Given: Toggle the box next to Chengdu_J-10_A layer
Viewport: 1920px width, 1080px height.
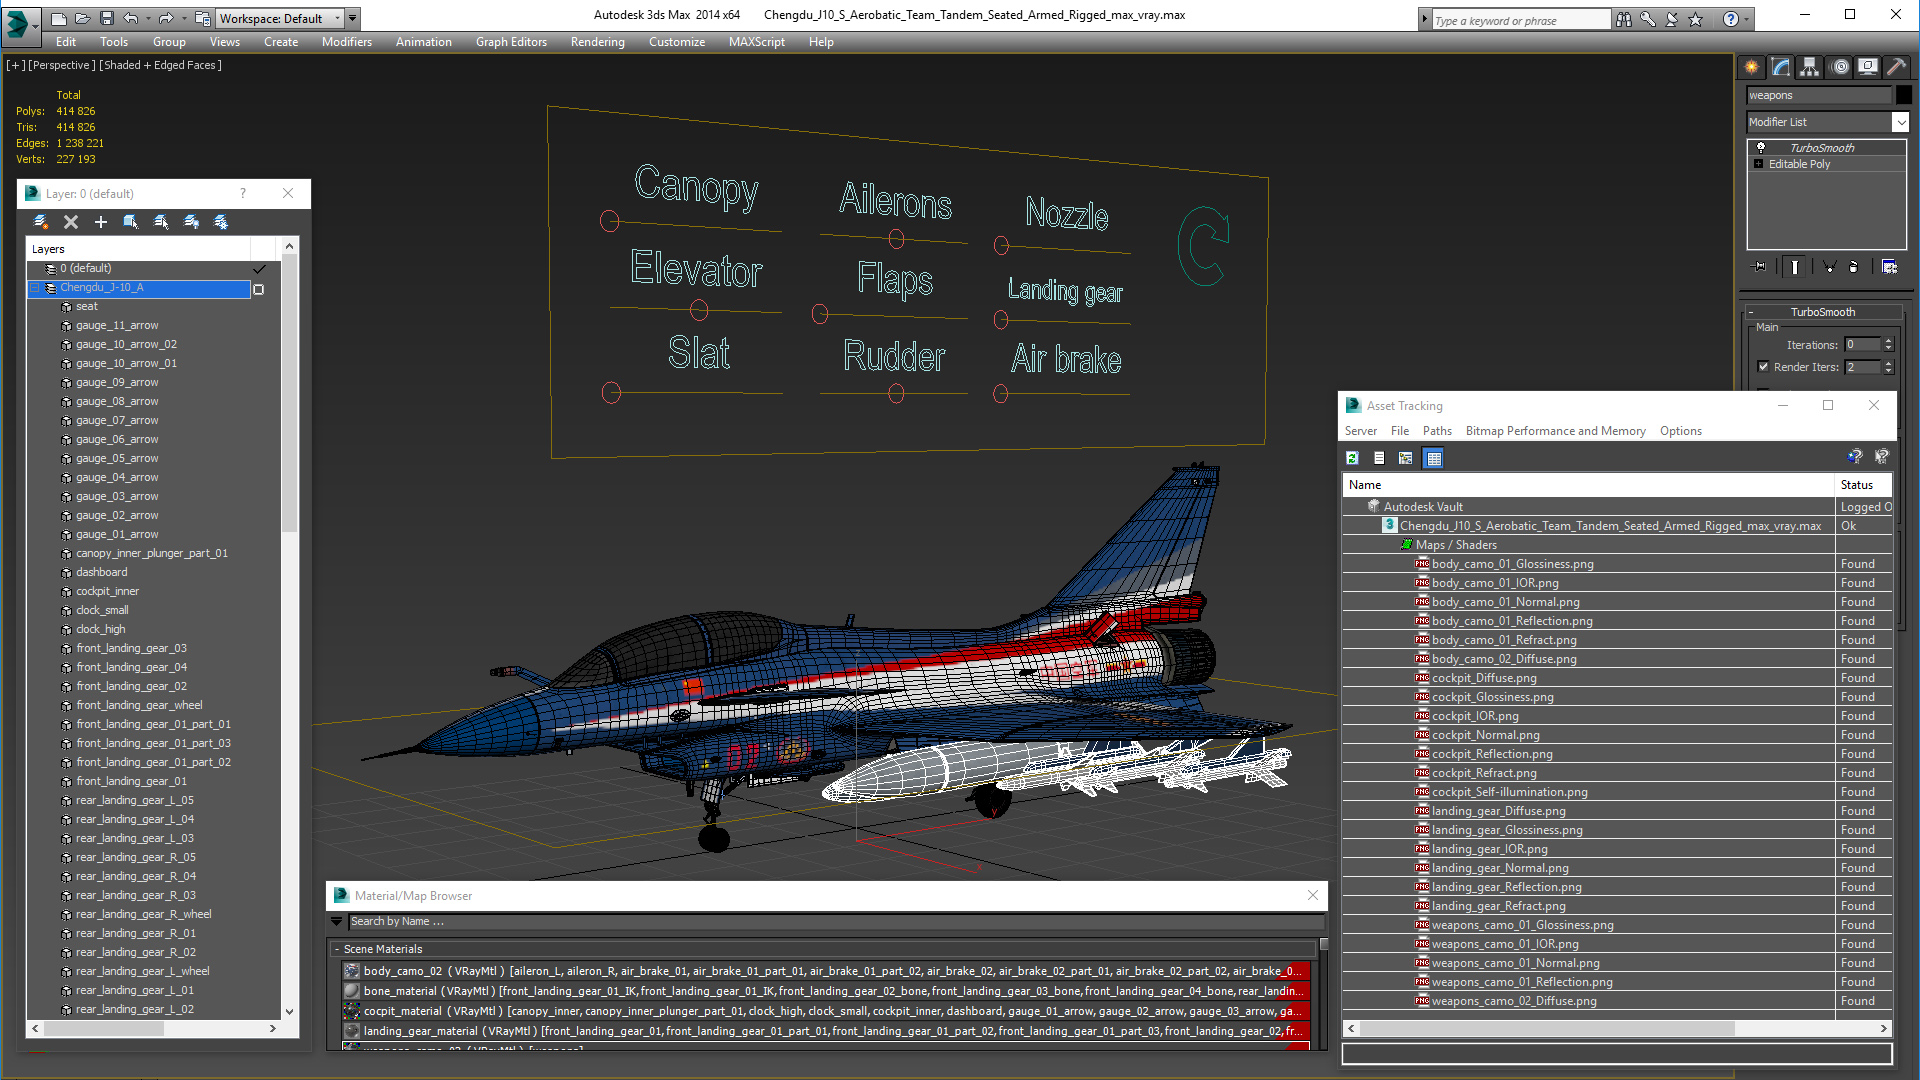Looking at the screenshot, I should click(259, 289).
